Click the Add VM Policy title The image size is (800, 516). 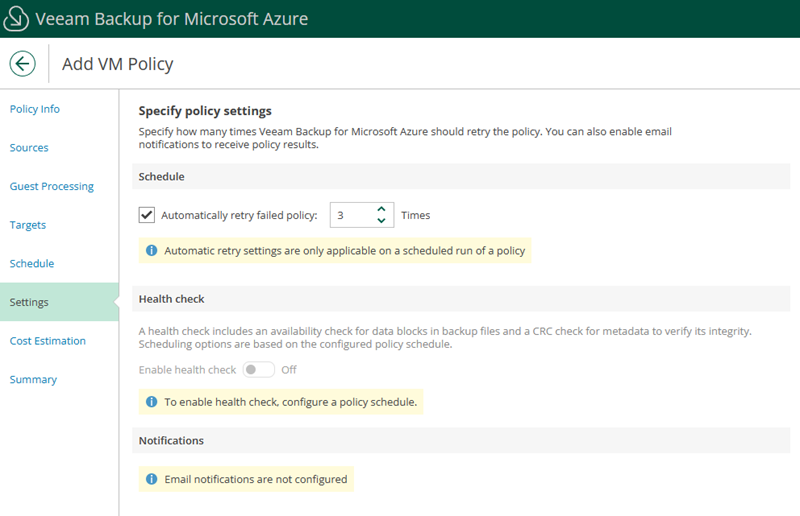click(117, 64)
